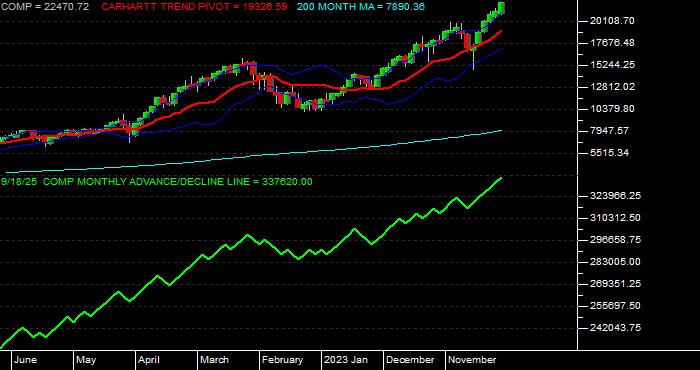Click the 17676.48 price axis value
This screenshot has height=370, width=700.
click(x=612, y=43)
